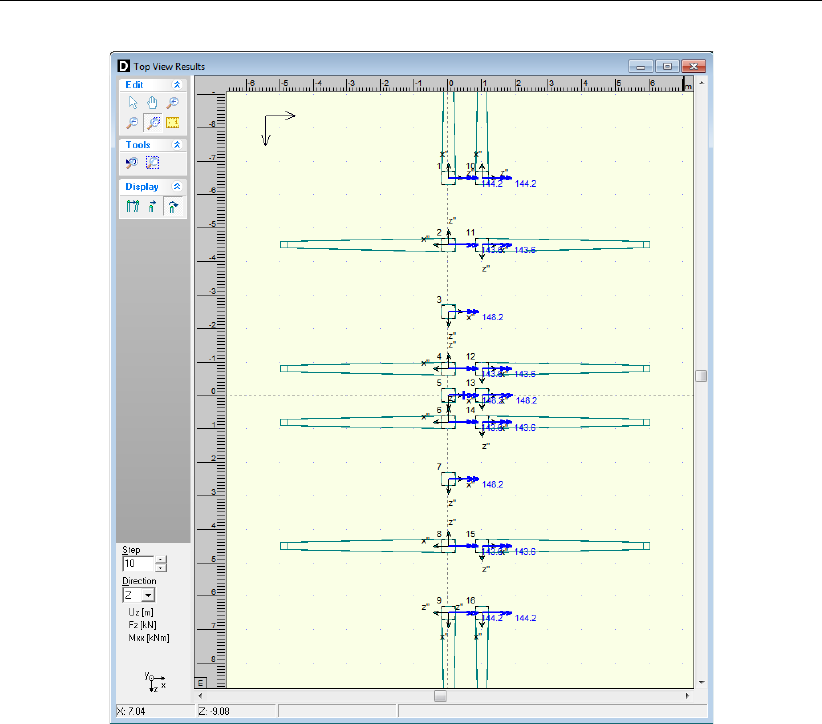Toggle the curved-arrow moment display icon

coord(172,207)
